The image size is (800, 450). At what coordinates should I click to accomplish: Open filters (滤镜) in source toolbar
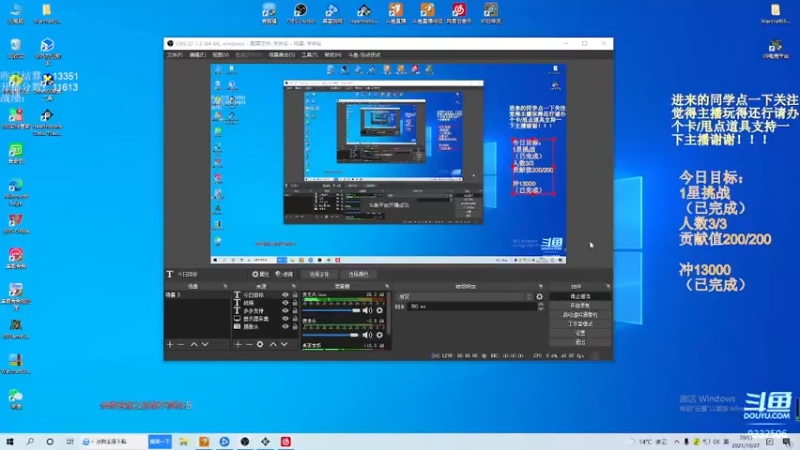(x=284, y=274)
